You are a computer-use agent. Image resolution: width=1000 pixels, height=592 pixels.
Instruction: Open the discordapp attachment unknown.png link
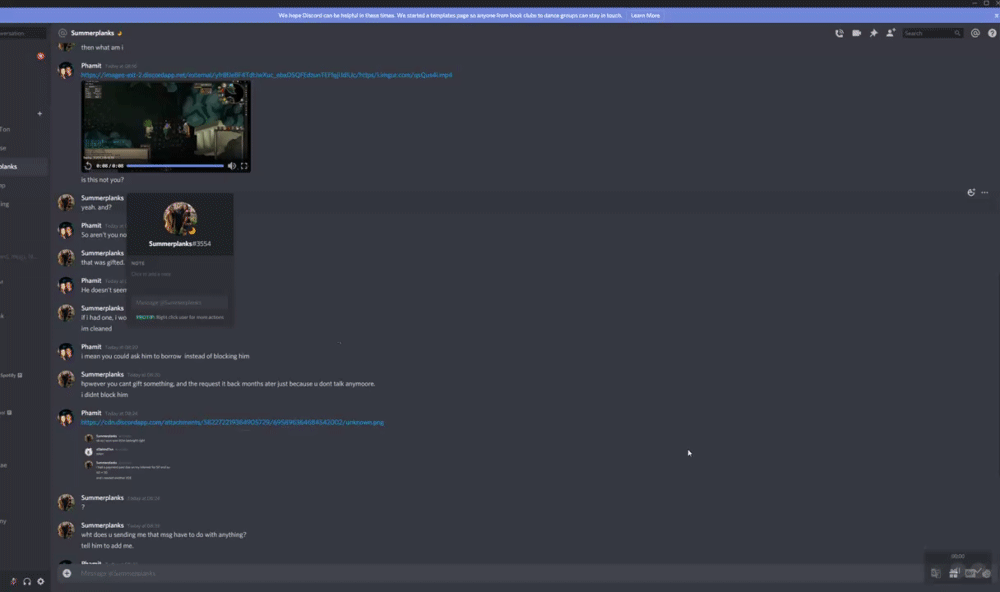click(x=232, y=422)
